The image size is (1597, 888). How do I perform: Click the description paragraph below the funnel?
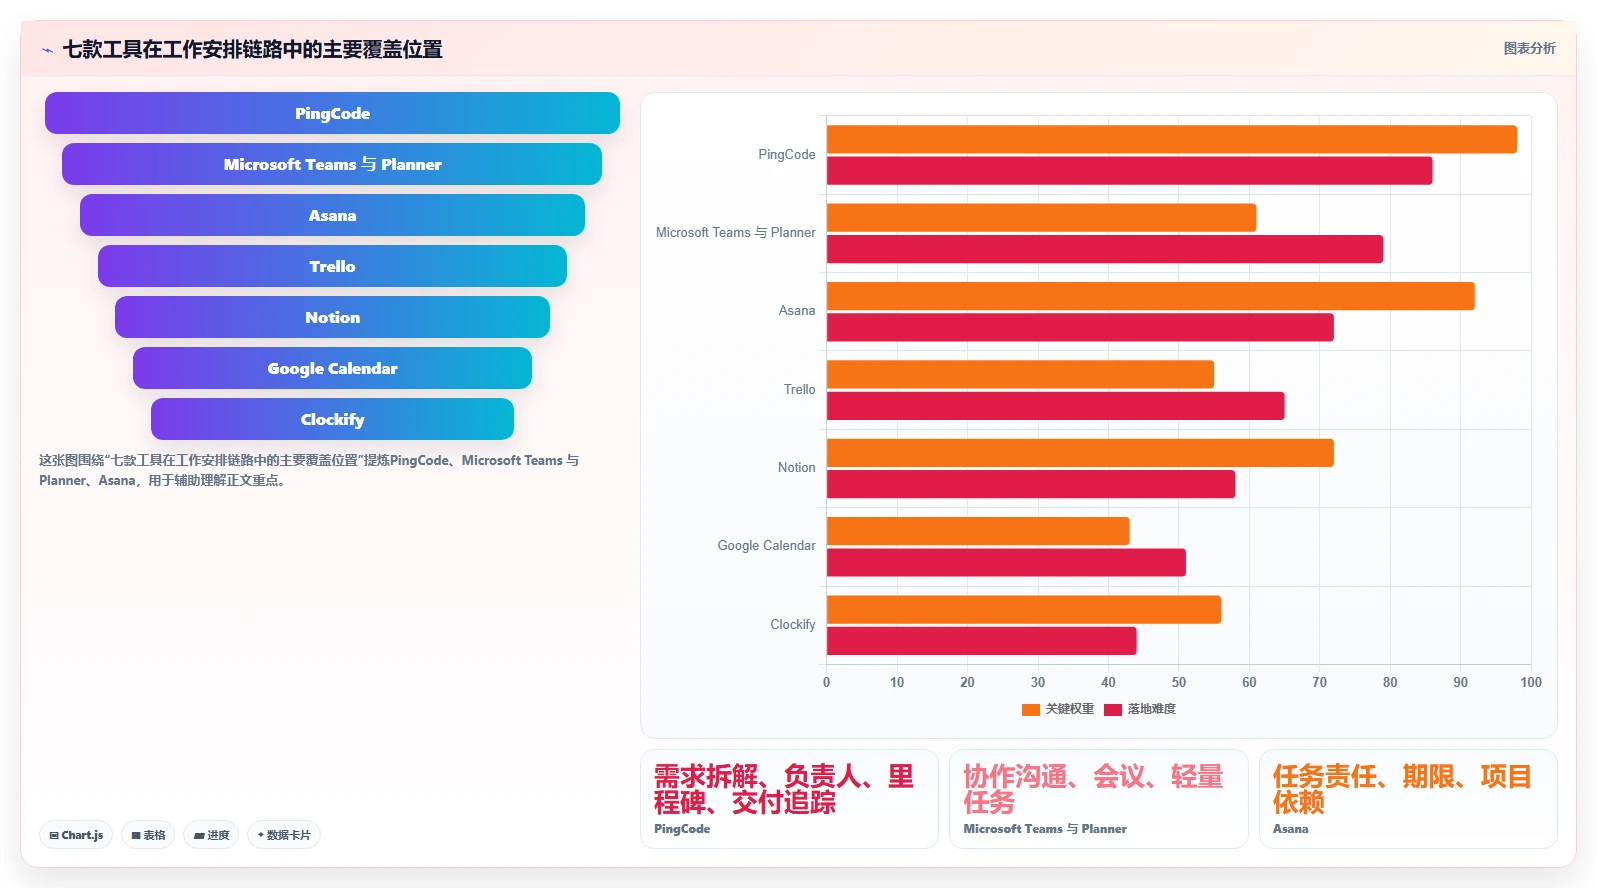coord(309,470)
